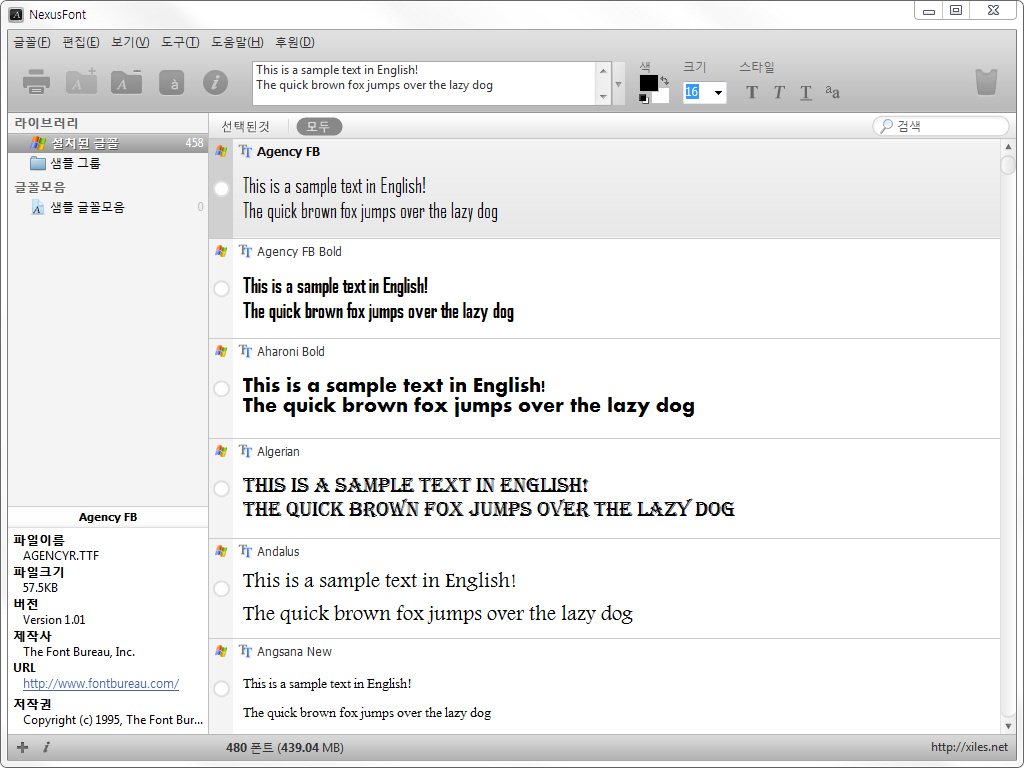Select the radio button for Algerian font
Viewport: 1024px width, 768px height.
222,489
